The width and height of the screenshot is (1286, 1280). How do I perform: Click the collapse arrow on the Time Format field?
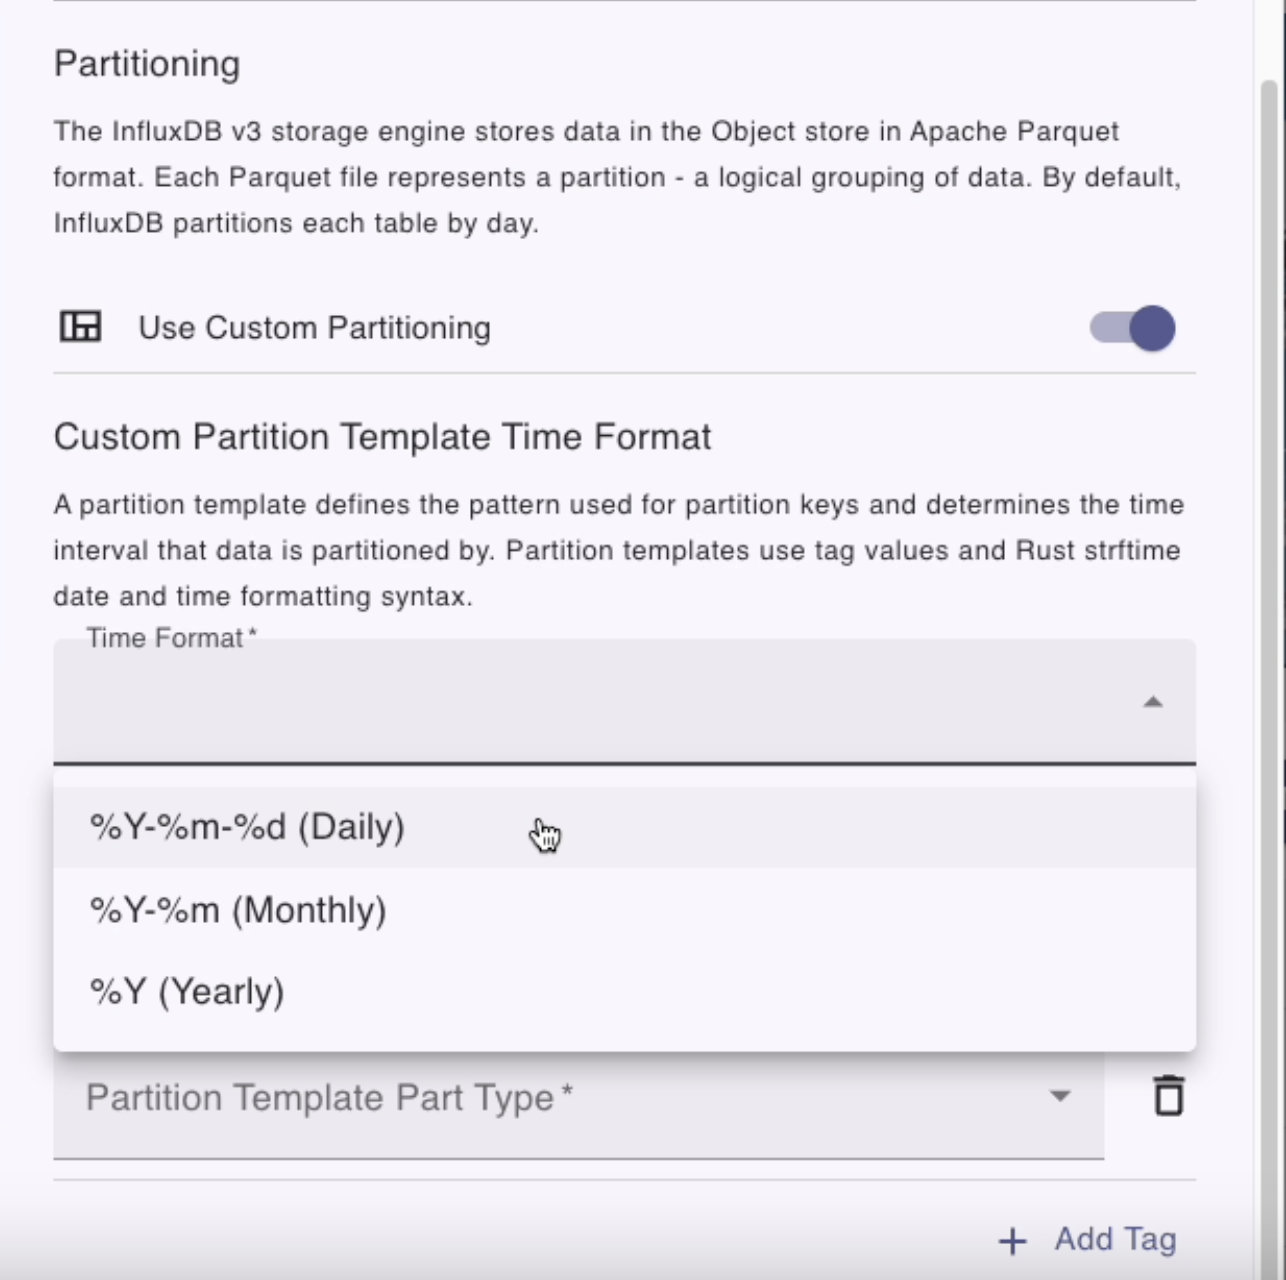tap(1154, 702)
